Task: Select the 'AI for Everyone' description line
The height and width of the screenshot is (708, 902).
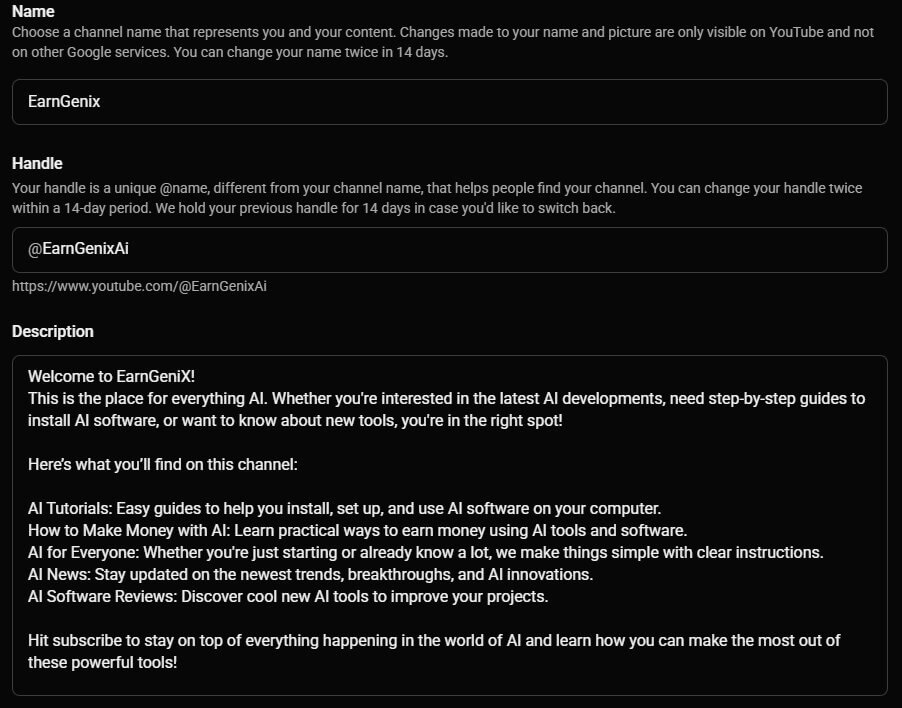Action: click(426, 552)
